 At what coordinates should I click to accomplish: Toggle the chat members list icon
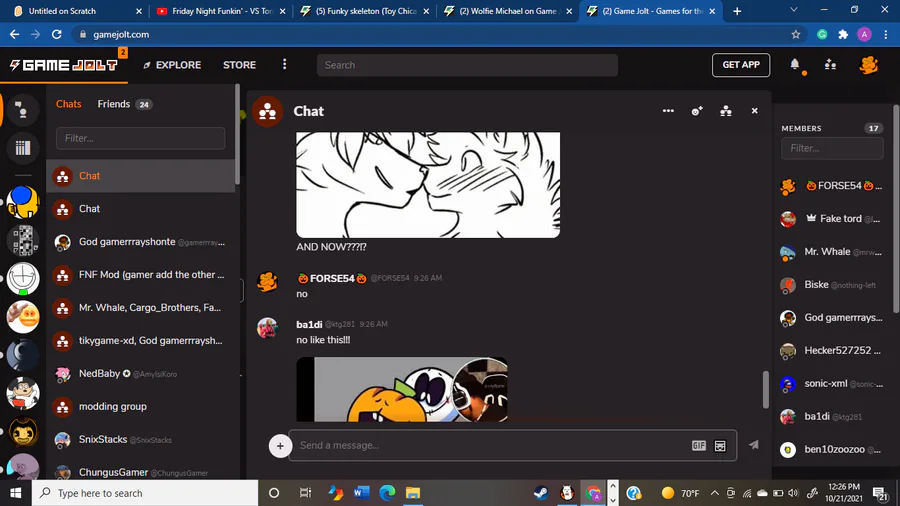pyautogui.click(x=726, y=111)
